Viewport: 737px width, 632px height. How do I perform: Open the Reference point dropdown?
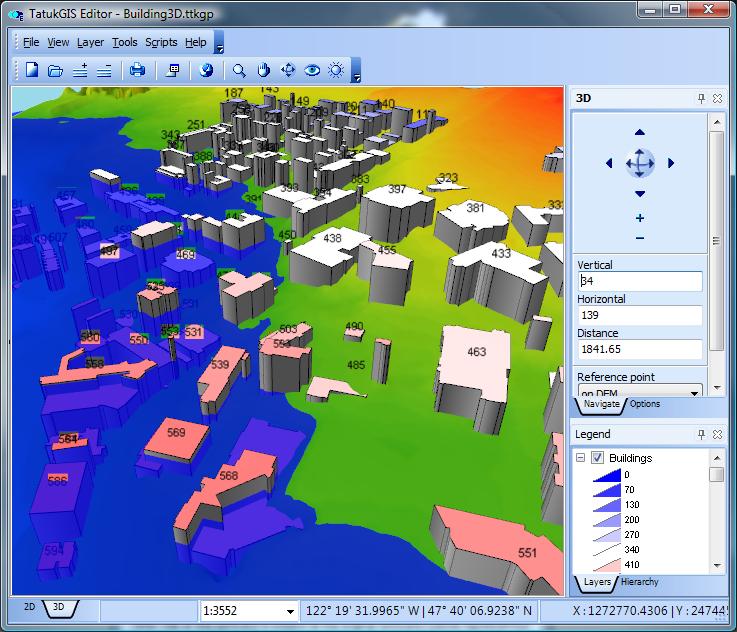click(x=696, y=392)
